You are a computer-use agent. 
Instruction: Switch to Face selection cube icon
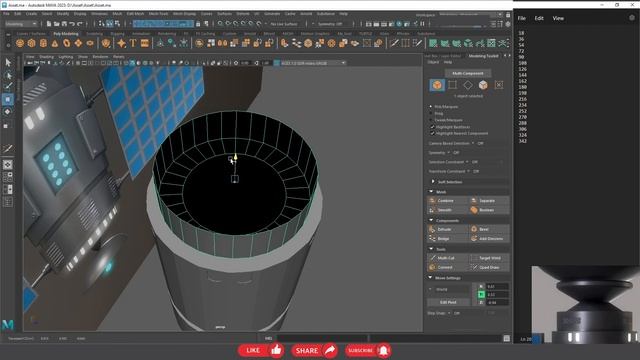pyautogui.click(x=483, y=85)
